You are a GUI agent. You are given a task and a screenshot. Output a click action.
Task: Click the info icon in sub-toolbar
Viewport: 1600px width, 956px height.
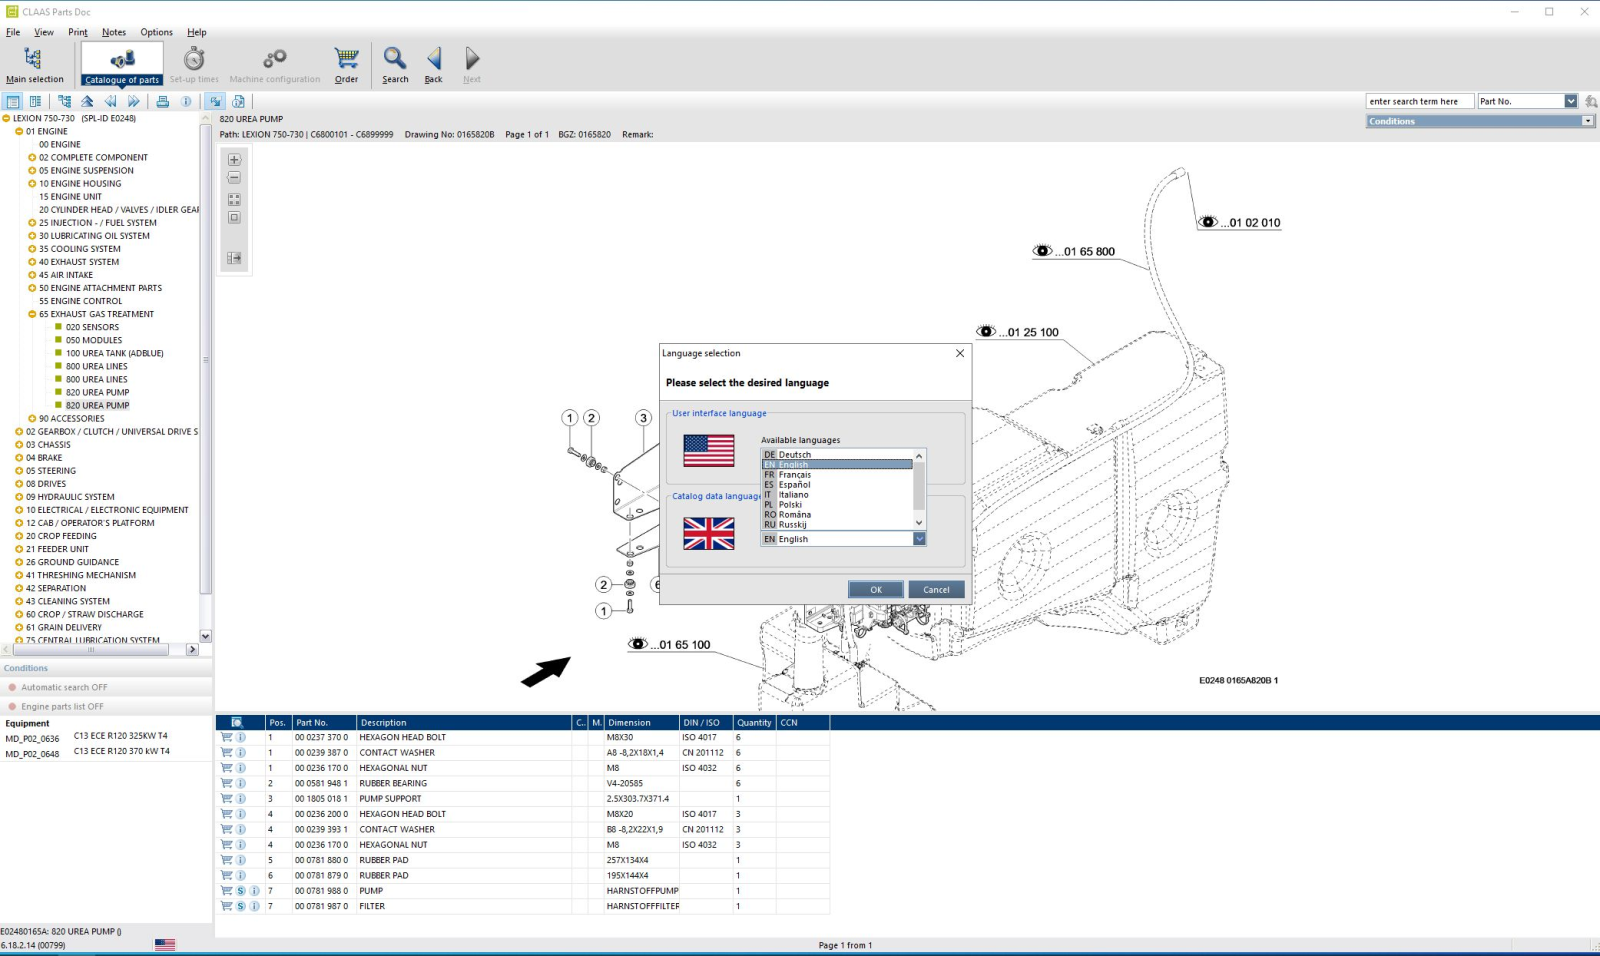pos(186,101)
